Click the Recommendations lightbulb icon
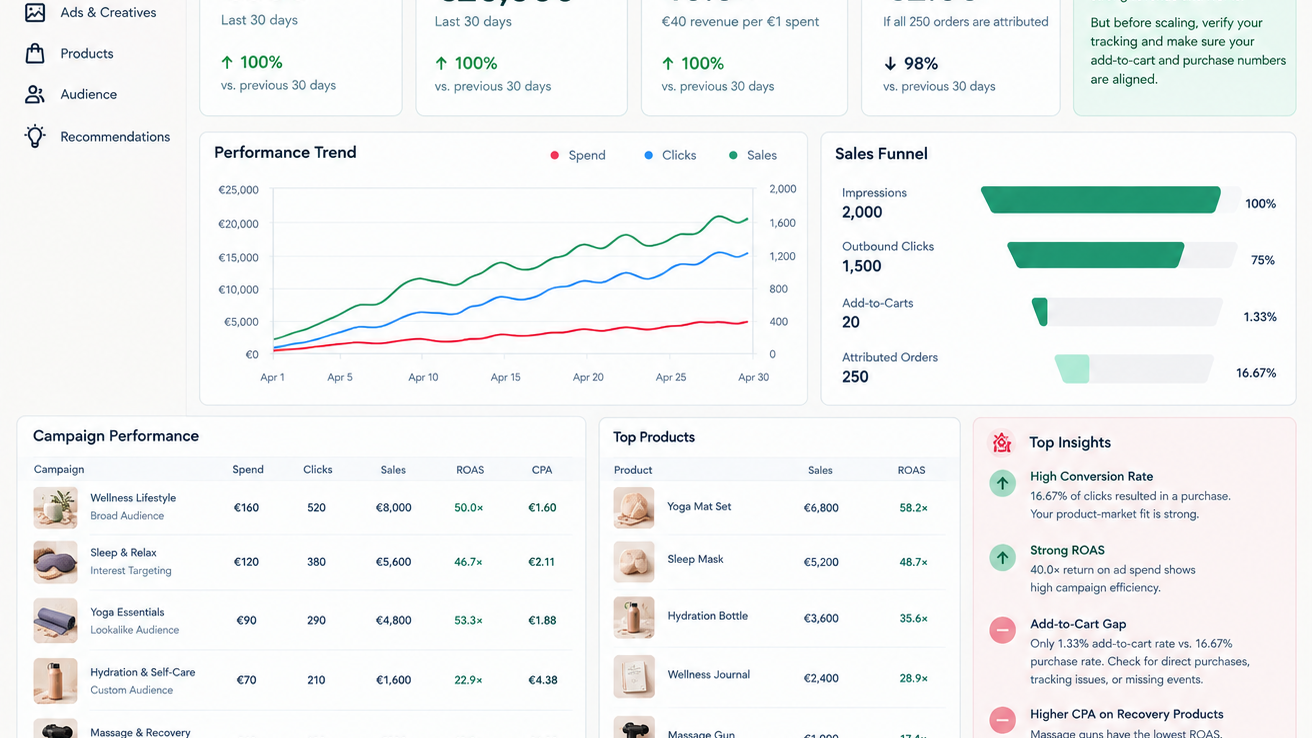1312x738 pixels. (35, 136)
